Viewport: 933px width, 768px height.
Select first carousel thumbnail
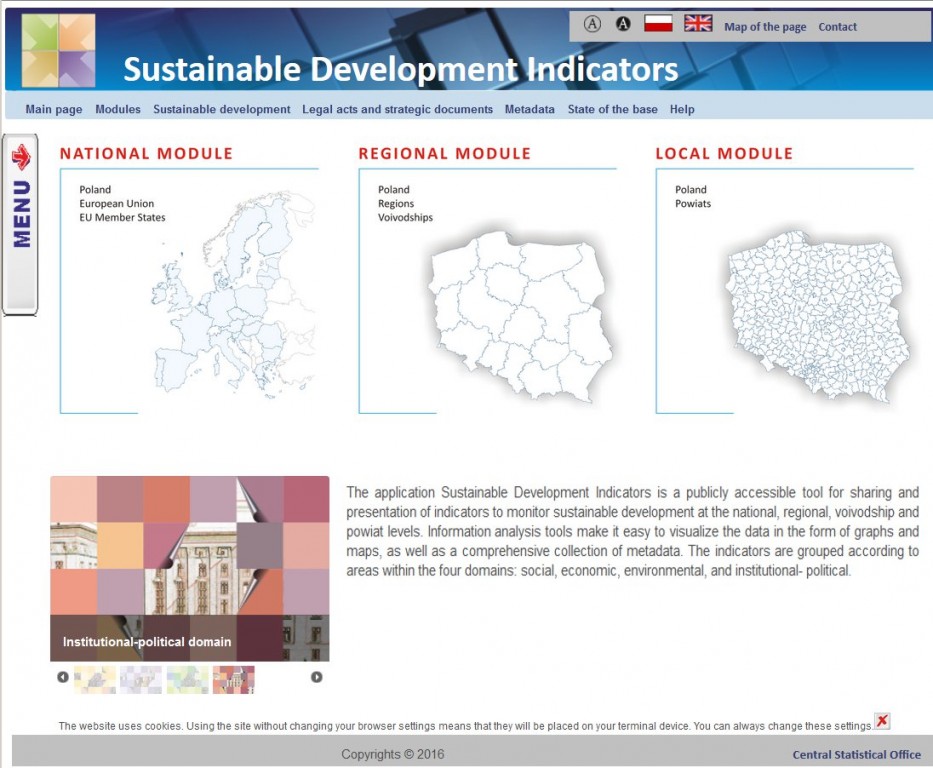coord(95,680)
